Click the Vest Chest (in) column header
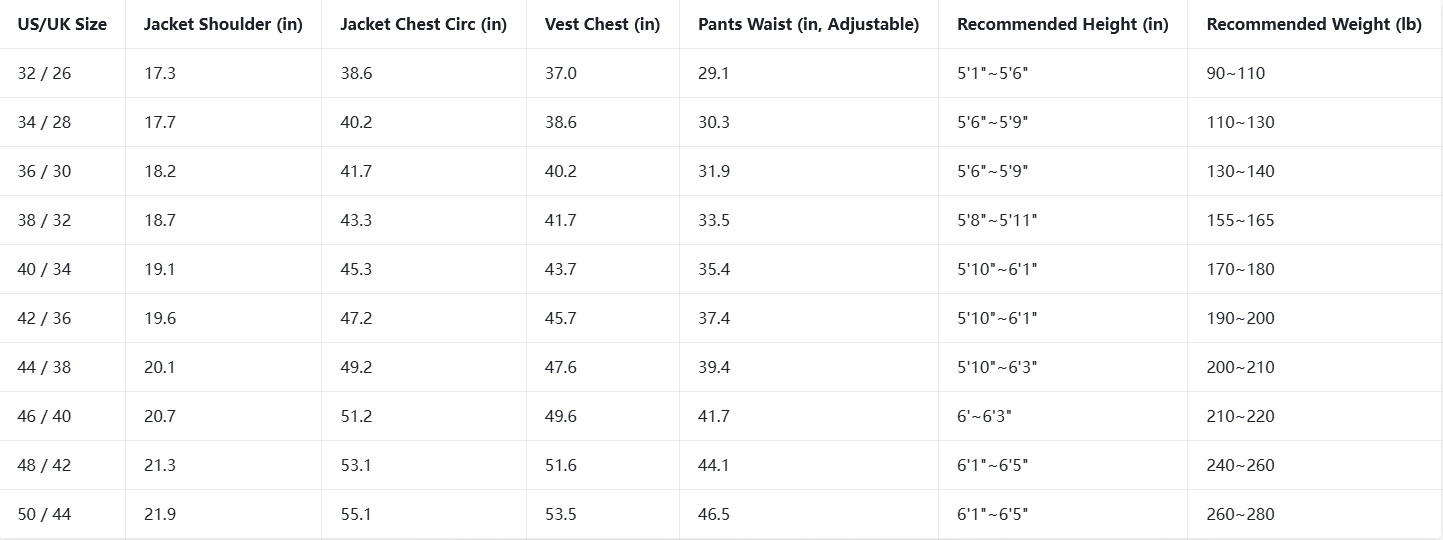 click(x=603, y=24)
